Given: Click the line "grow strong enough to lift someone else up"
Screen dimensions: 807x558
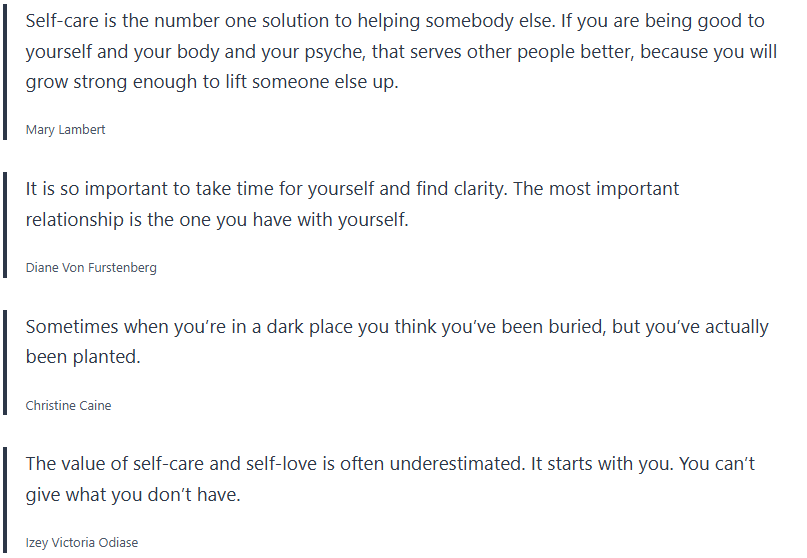Looking at the screenshot, I should coord(212,82).
